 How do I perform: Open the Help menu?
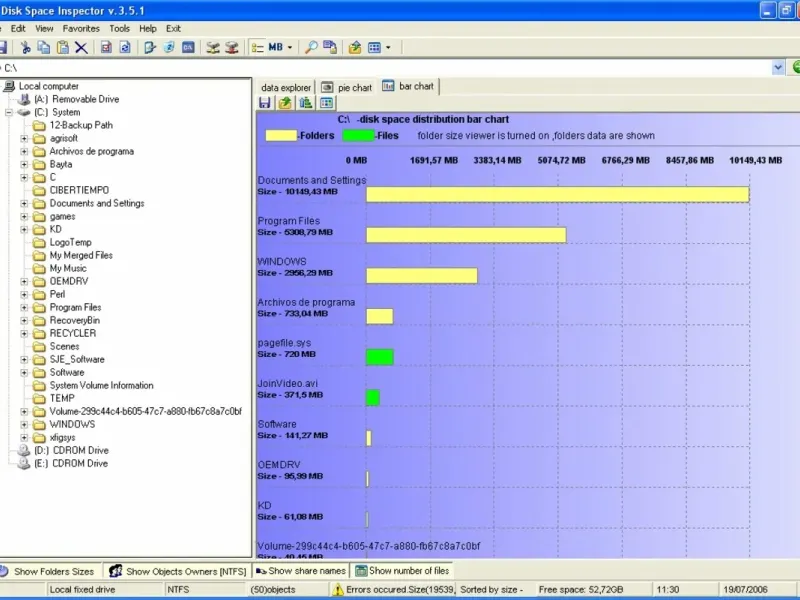point(148,29)
